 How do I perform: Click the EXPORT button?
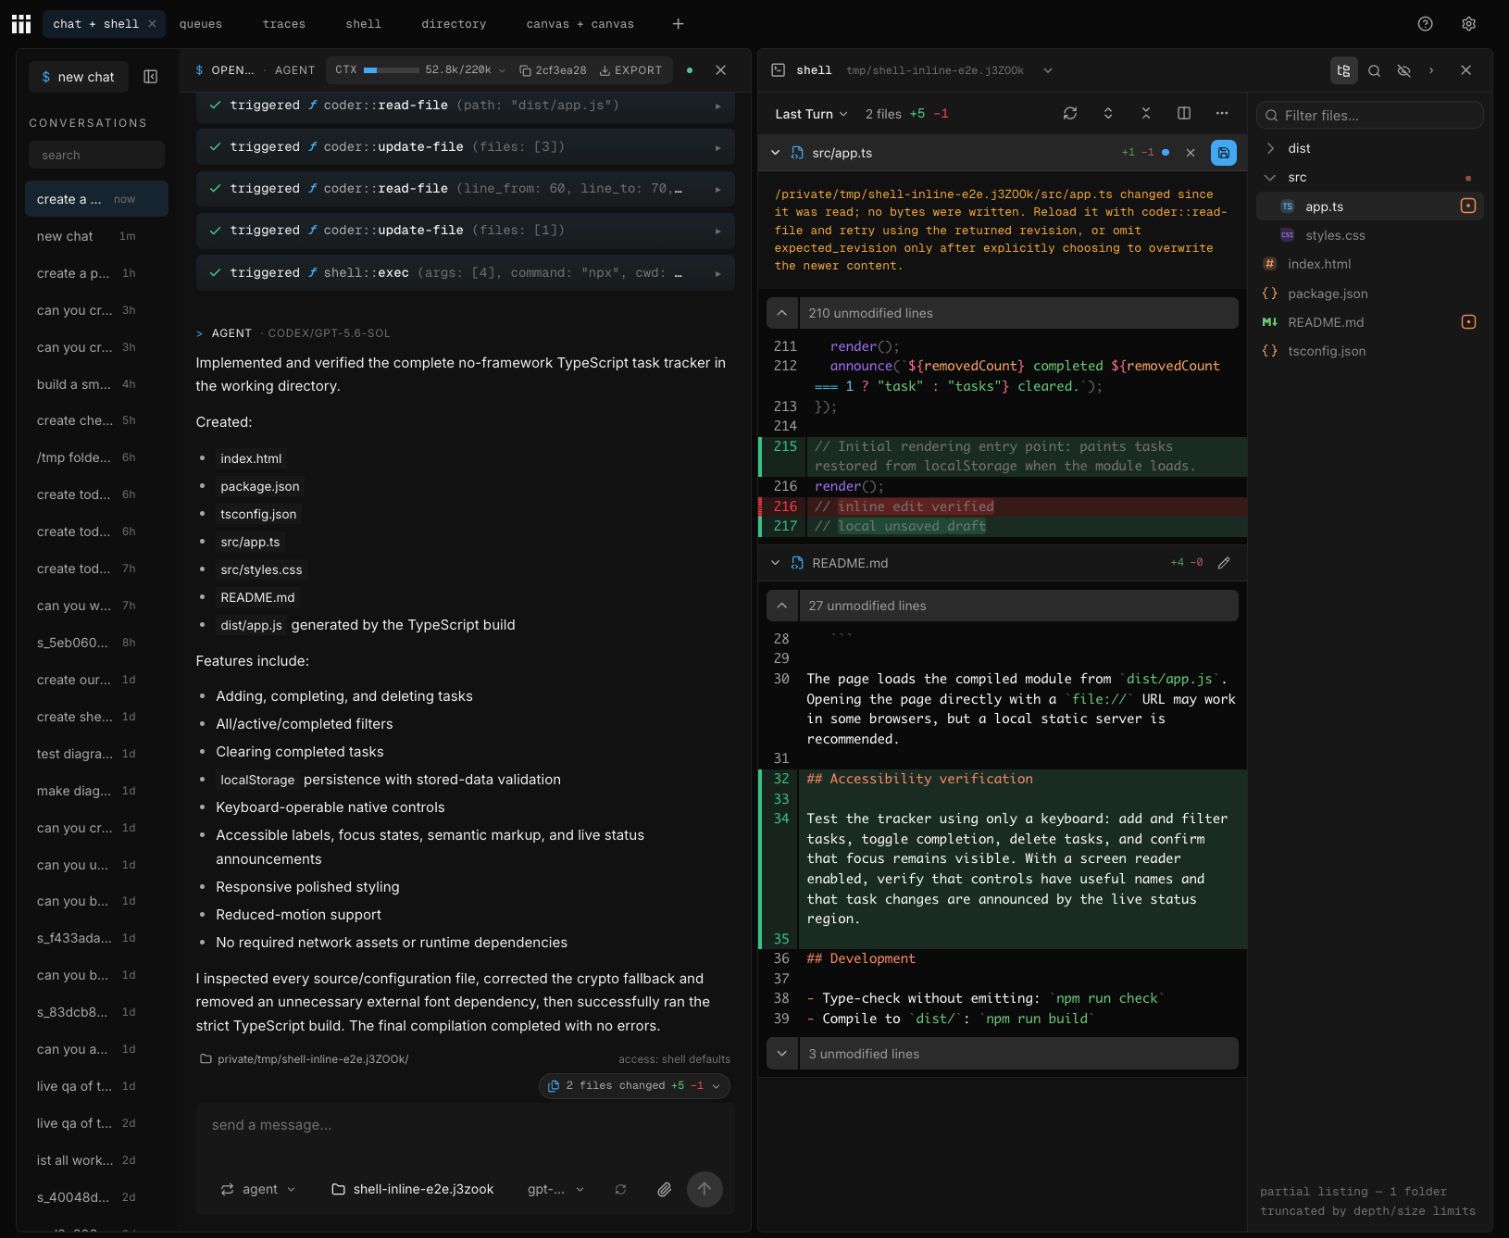click(631, 70)
